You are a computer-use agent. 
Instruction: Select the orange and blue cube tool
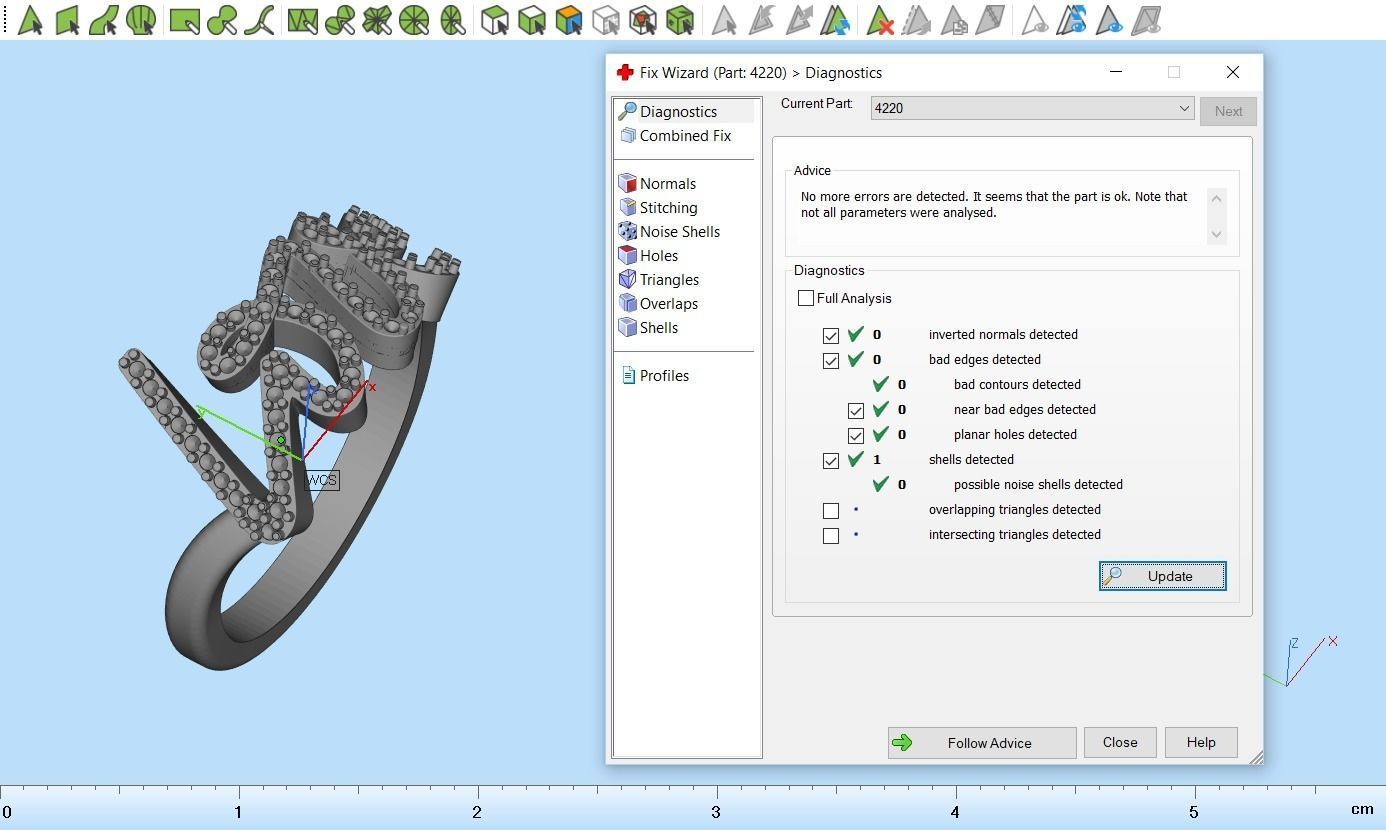(569, 20)
